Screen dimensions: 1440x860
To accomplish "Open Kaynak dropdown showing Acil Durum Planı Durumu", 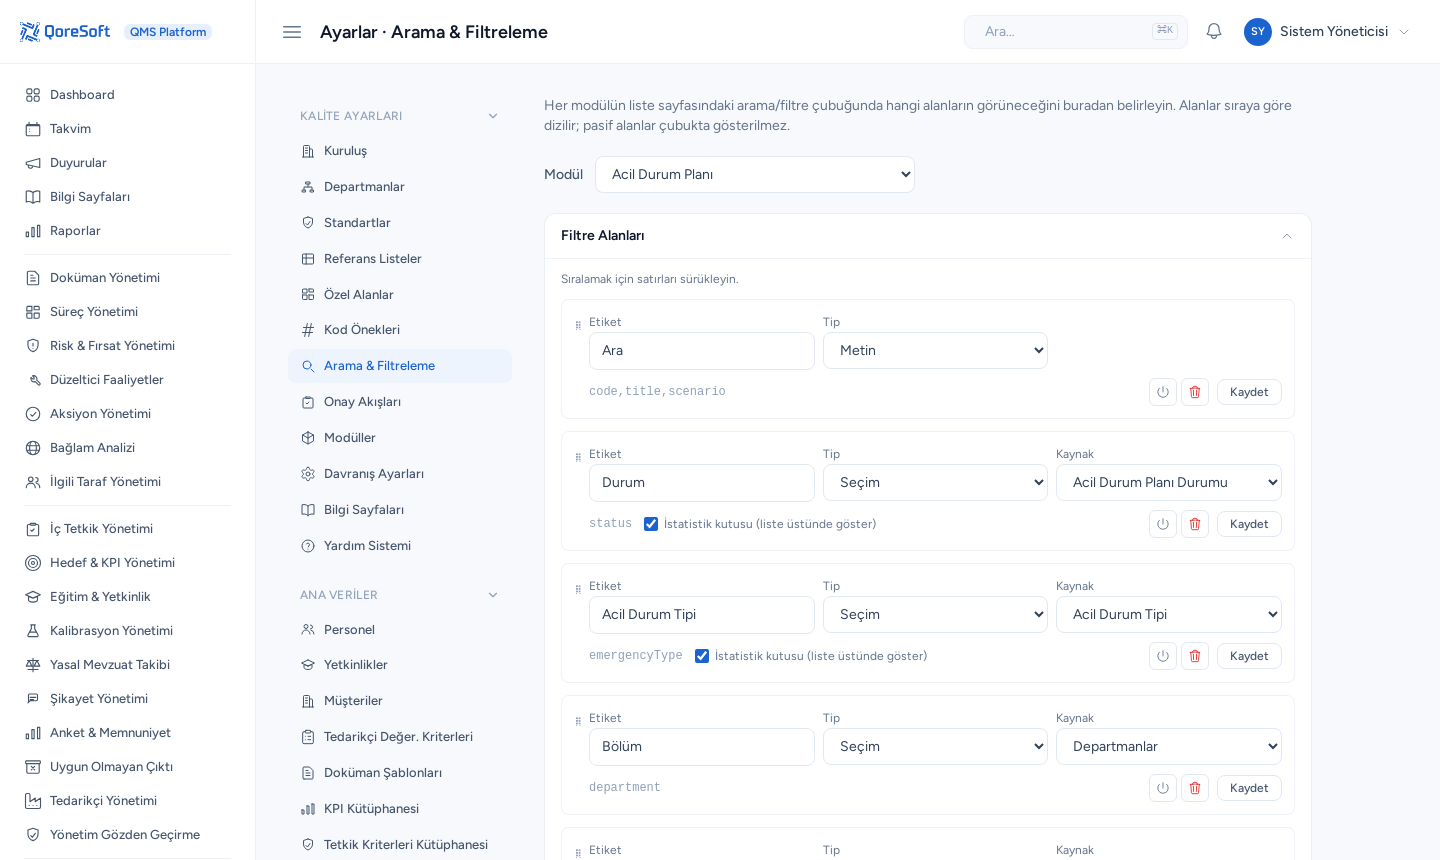I will click(1169, 482).
